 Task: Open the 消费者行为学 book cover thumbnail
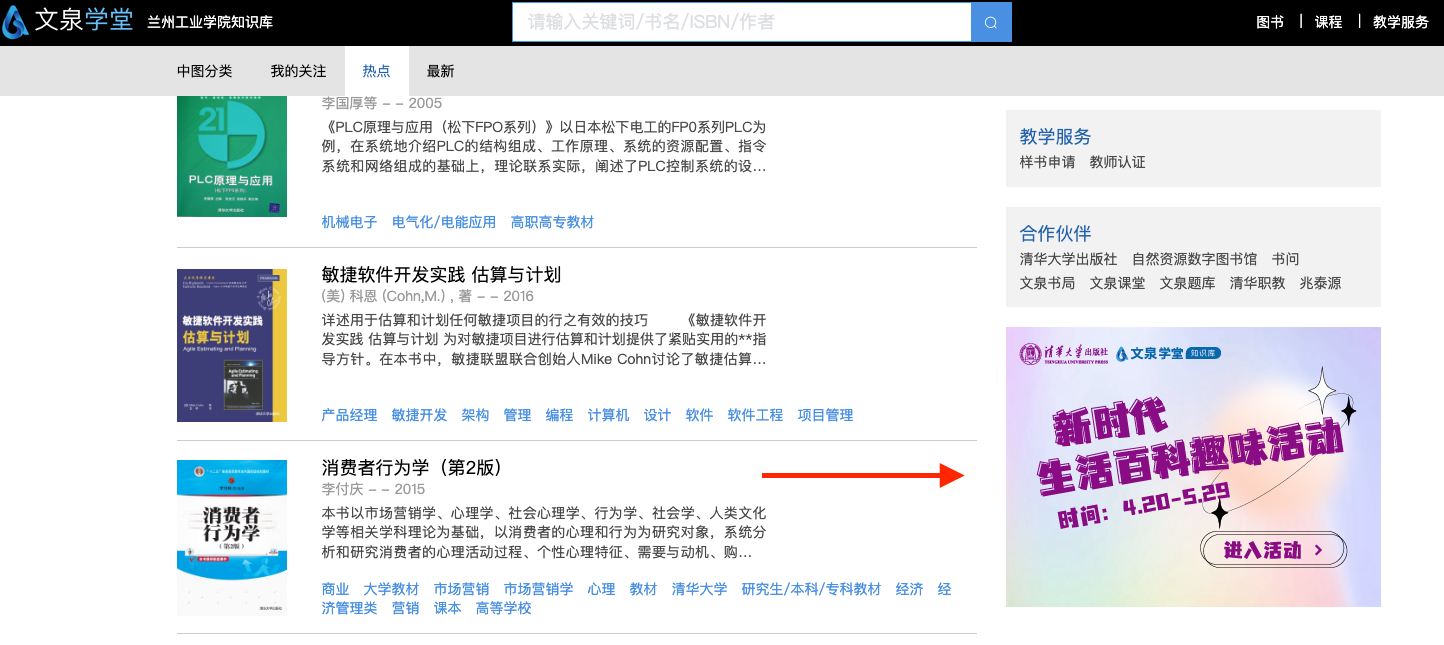point(232,537)
